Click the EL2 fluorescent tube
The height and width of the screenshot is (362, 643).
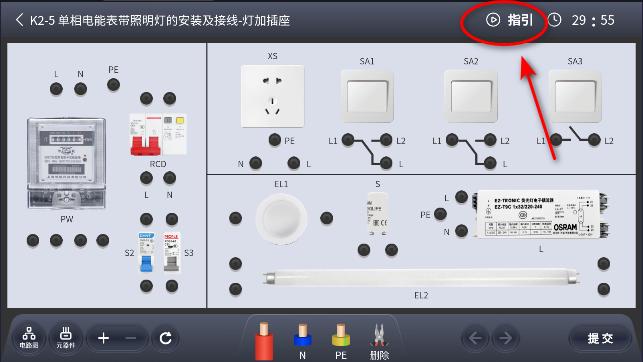pyautogui.click(x=421, y=278)
